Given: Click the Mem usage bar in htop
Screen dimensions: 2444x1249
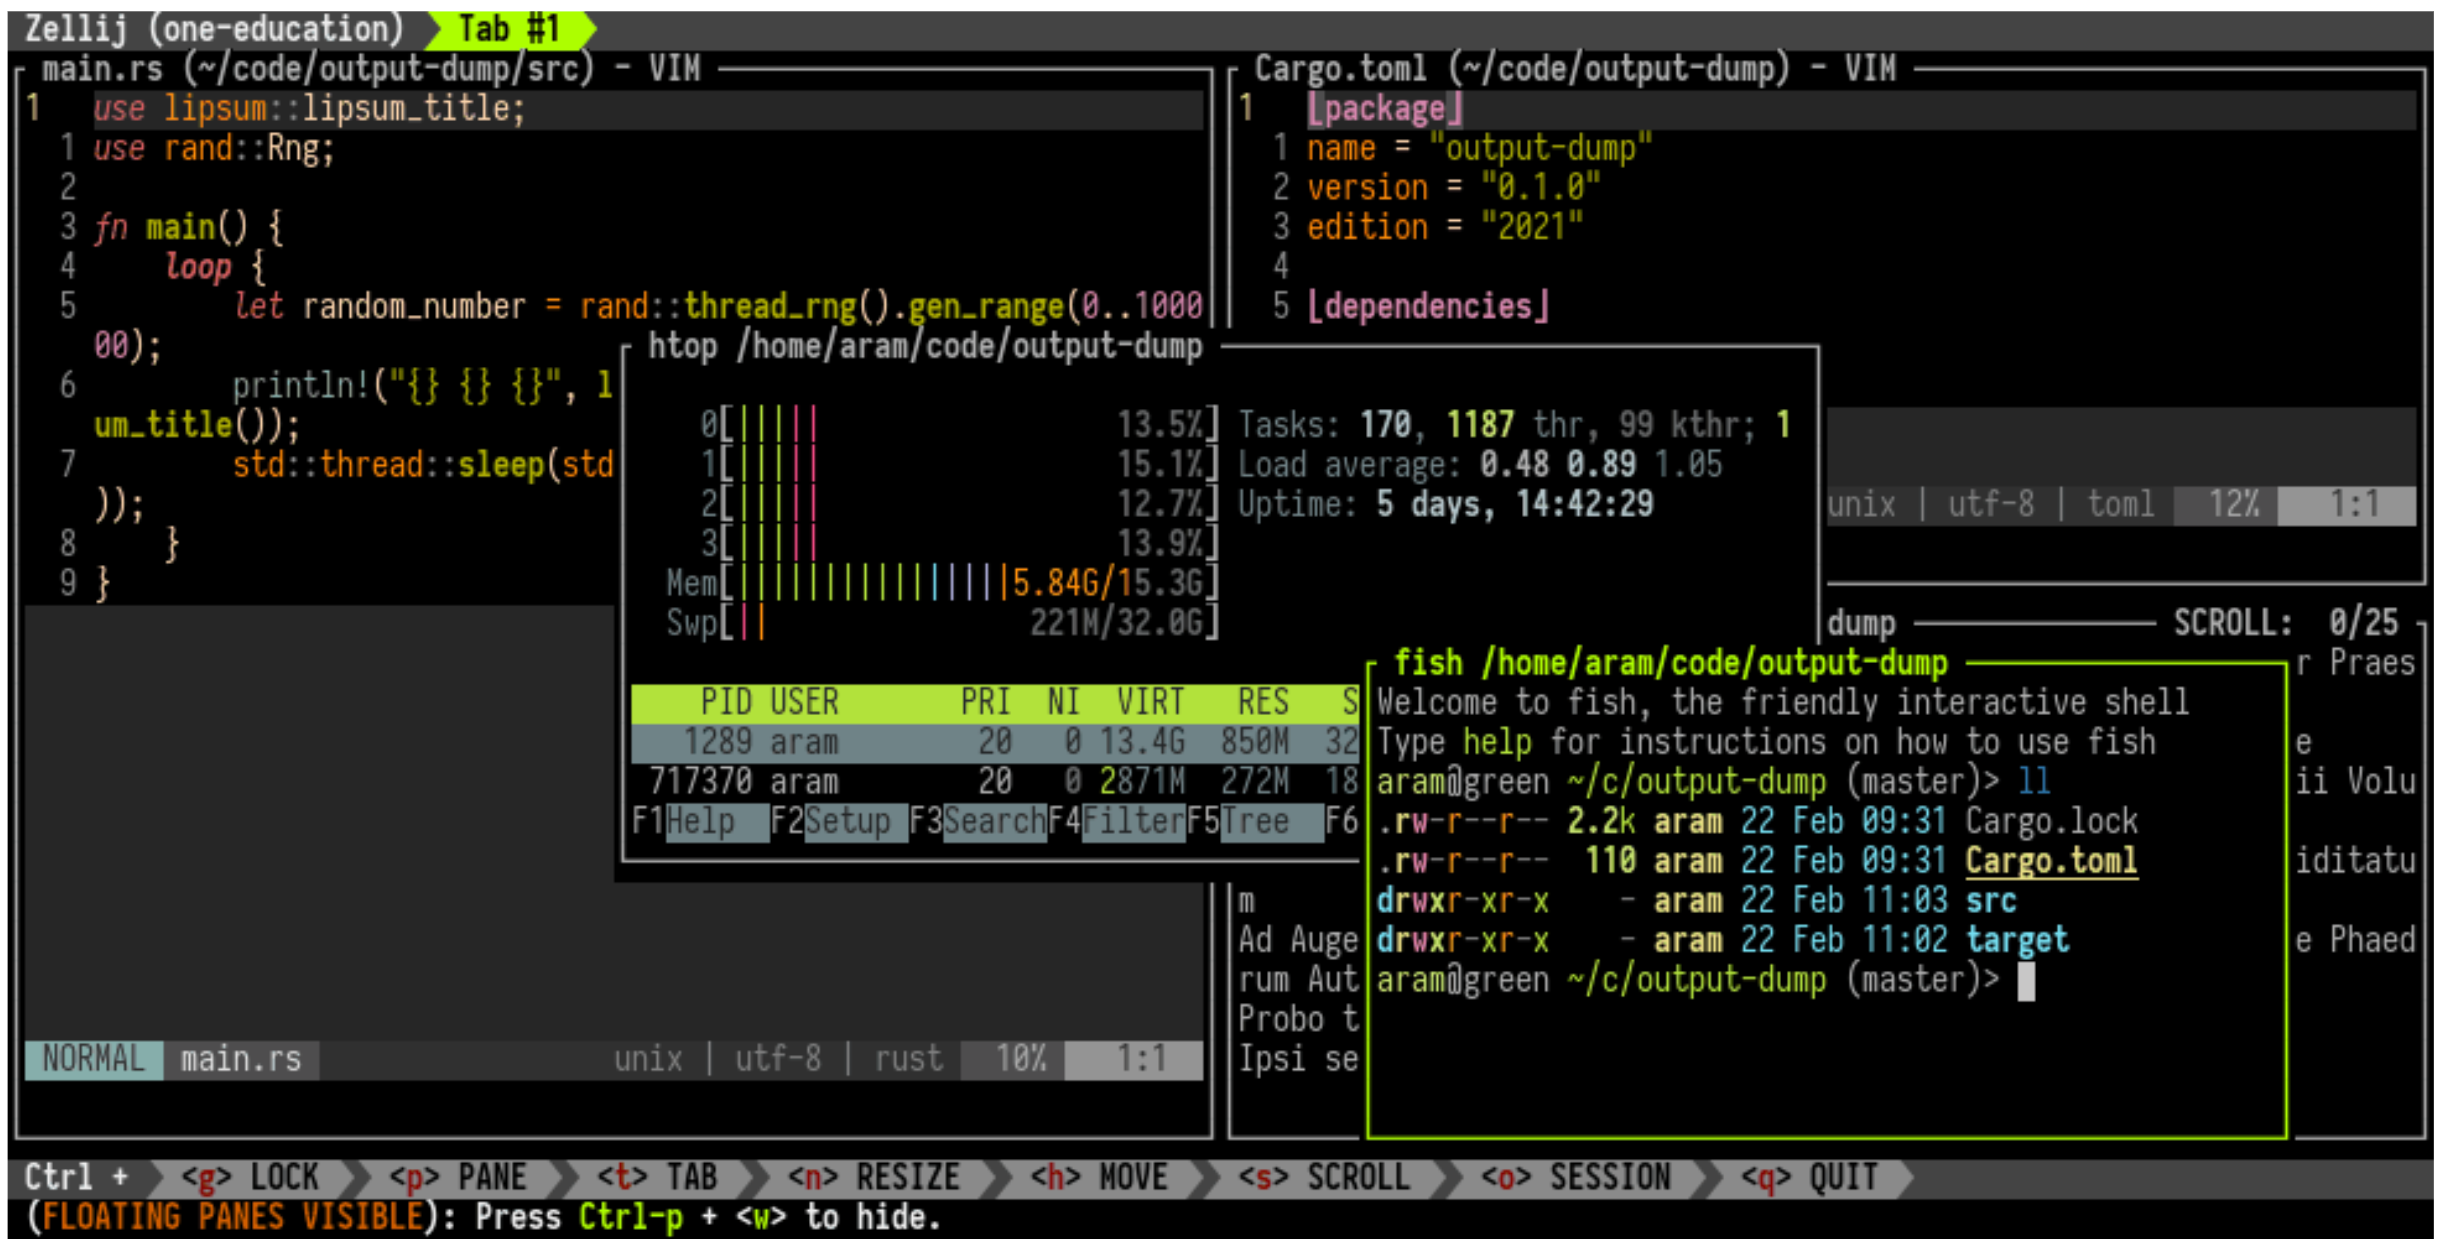Looking at the screenshot, I should (x=942, y=584).
